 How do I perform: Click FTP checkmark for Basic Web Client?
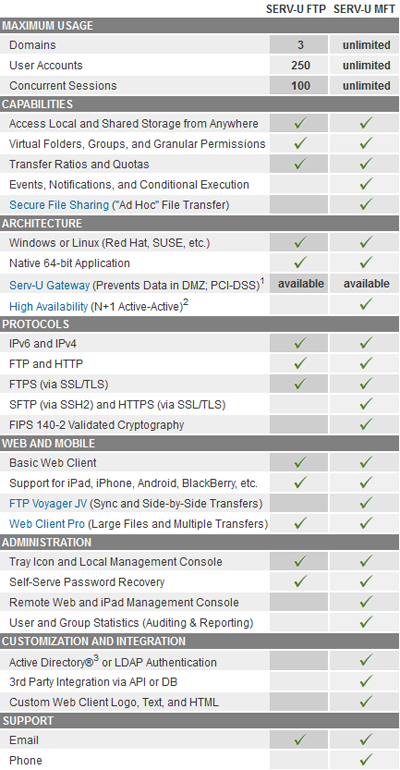(300, 463)
